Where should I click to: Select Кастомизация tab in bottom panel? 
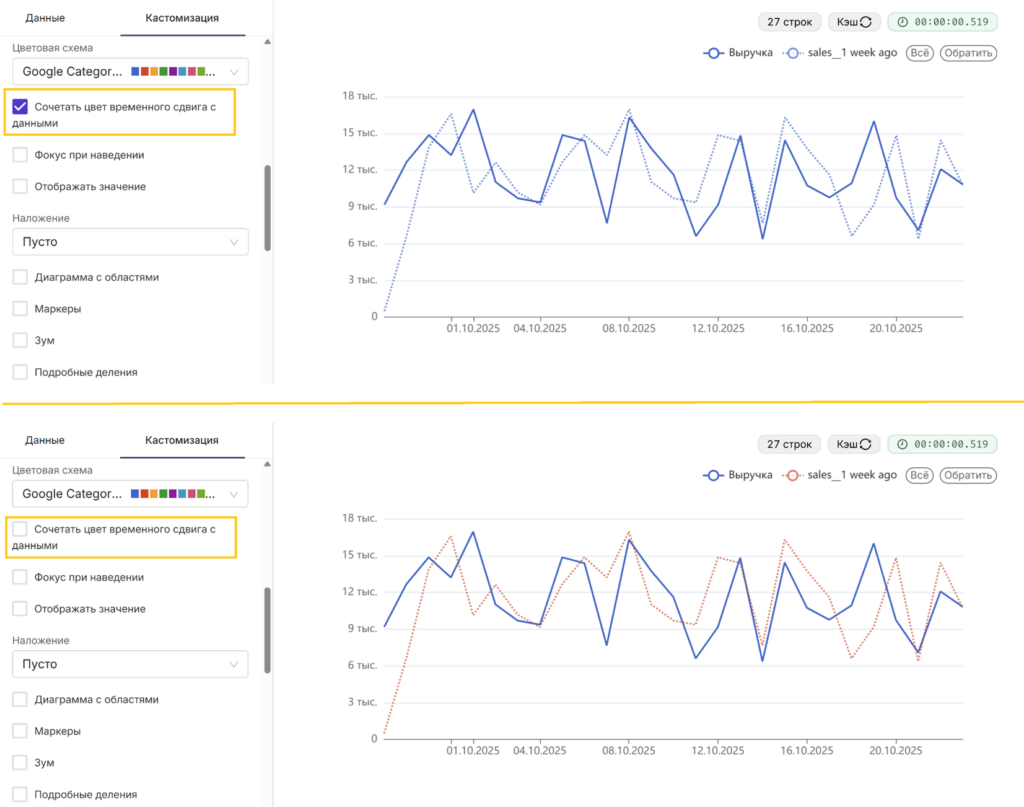click(182, 441)
